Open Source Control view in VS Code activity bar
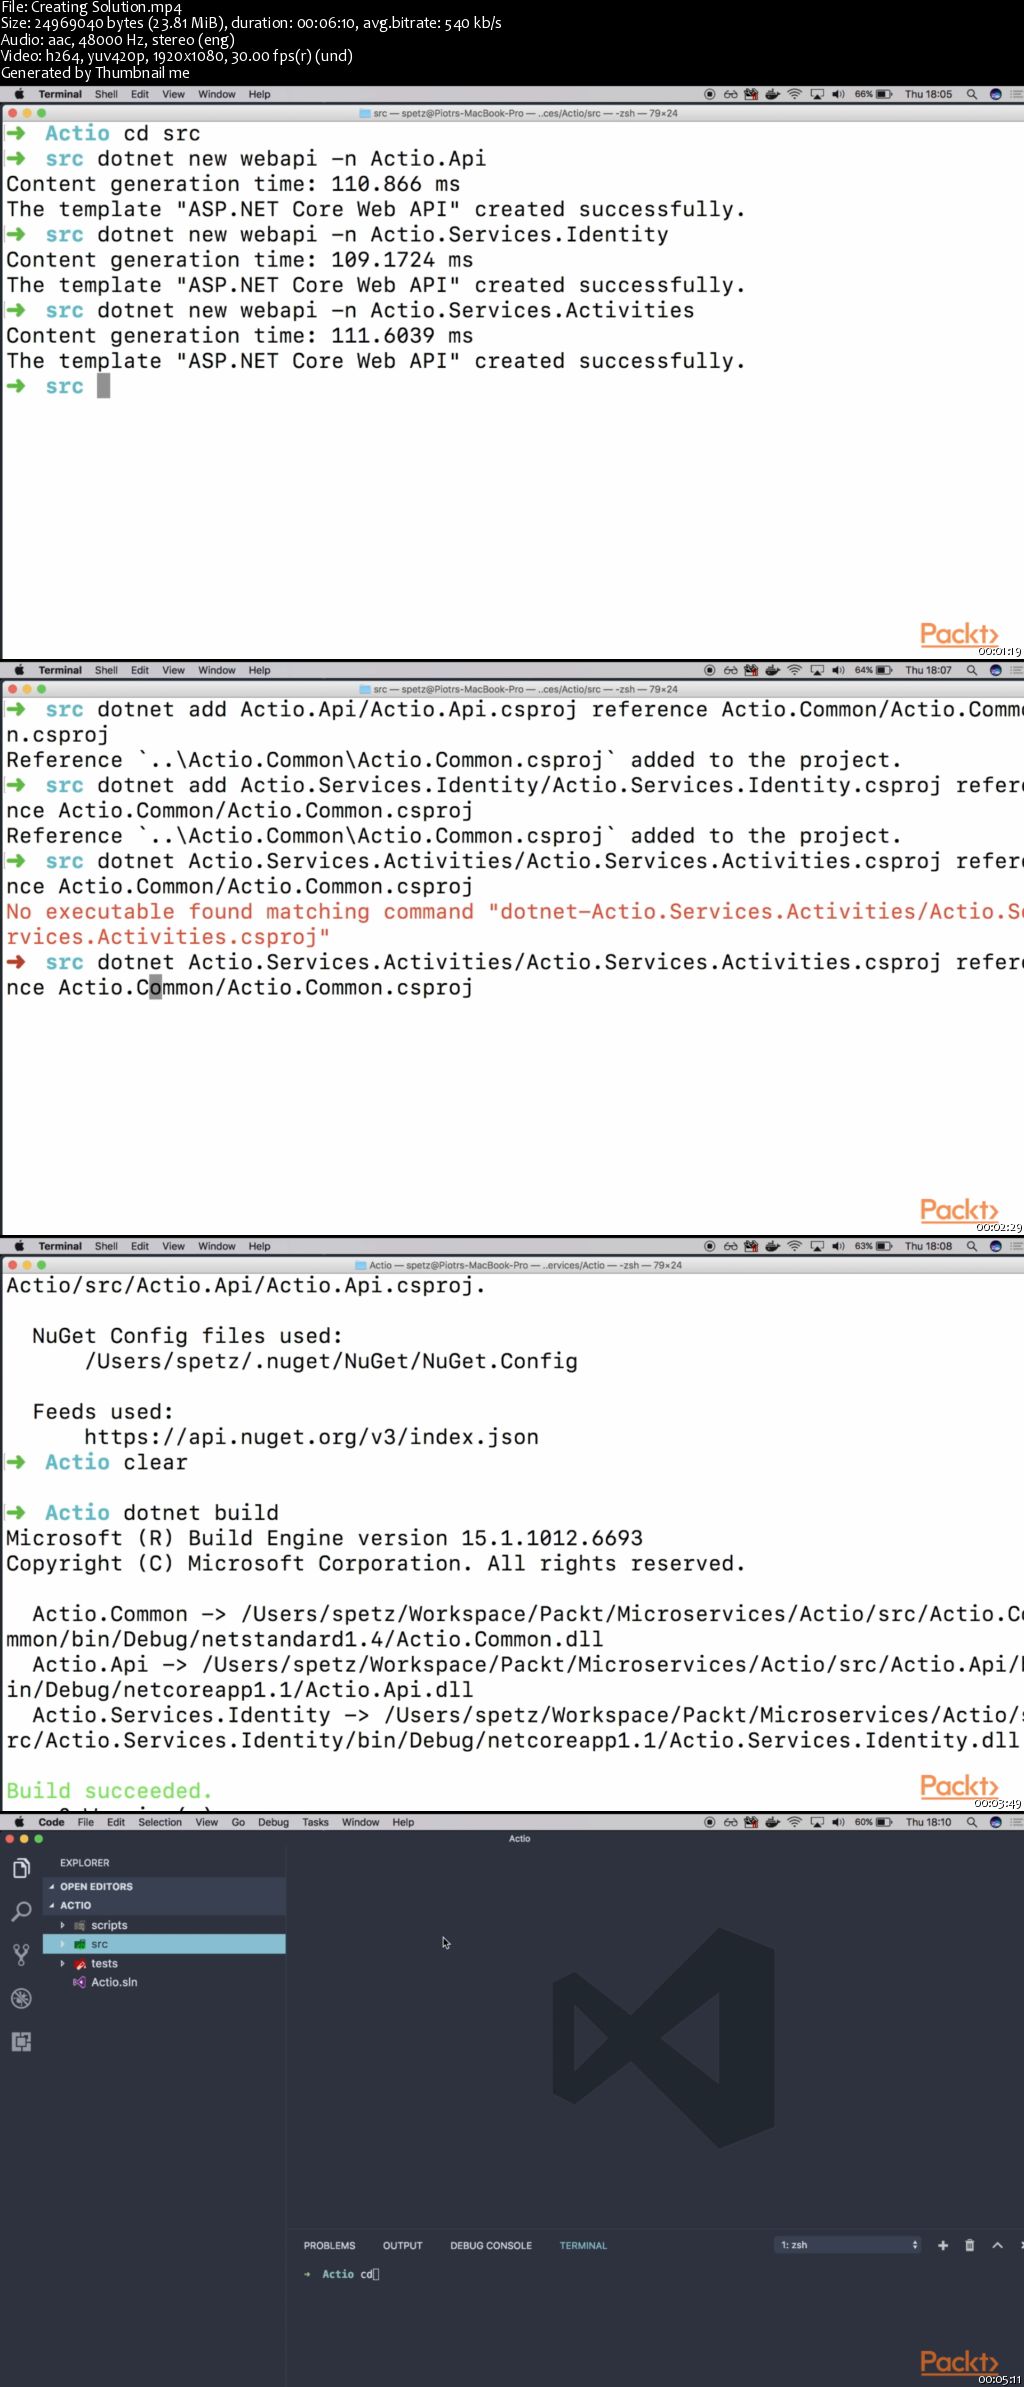This screenshot has width=1024, height=2387. (21, 1954)
